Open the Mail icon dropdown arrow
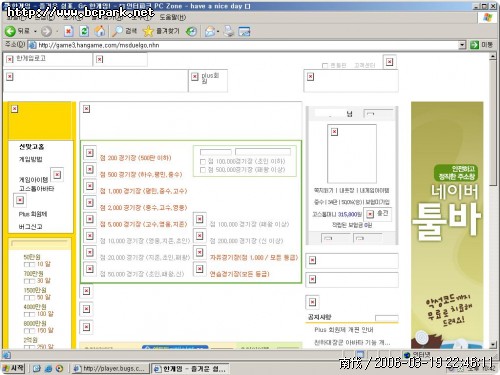 click(x=218, y=32)
